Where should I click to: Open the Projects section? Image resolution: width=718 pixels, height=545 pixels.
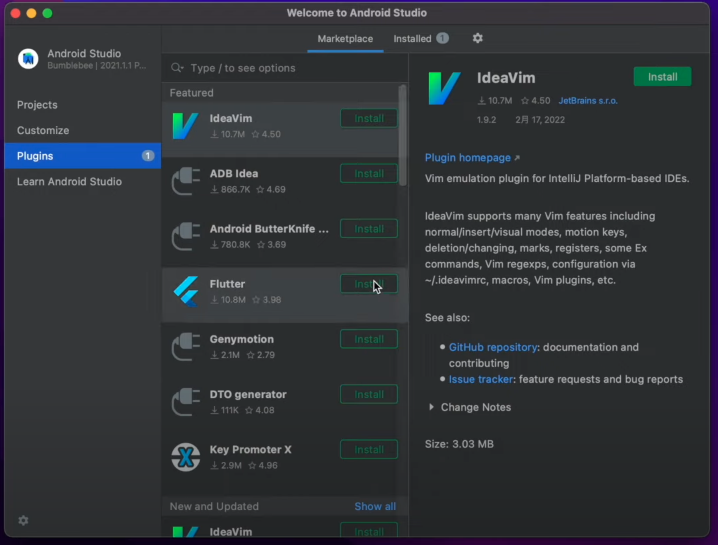(37, 105)
